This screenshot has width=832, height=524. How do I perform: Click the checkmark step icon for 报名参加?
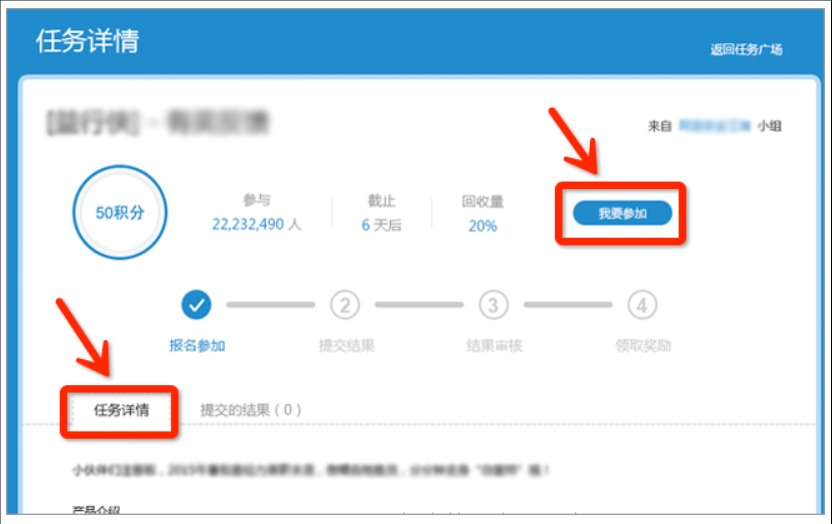pyautogui.click(x=196, y=305)
